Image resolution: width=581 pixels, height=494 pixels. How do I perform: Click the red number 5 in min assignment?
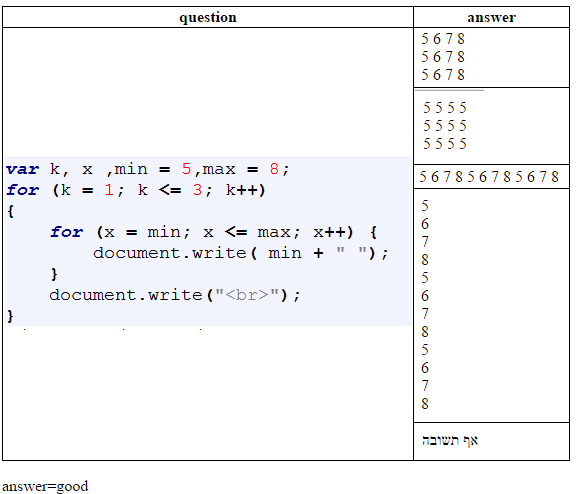tap(186, 169)
